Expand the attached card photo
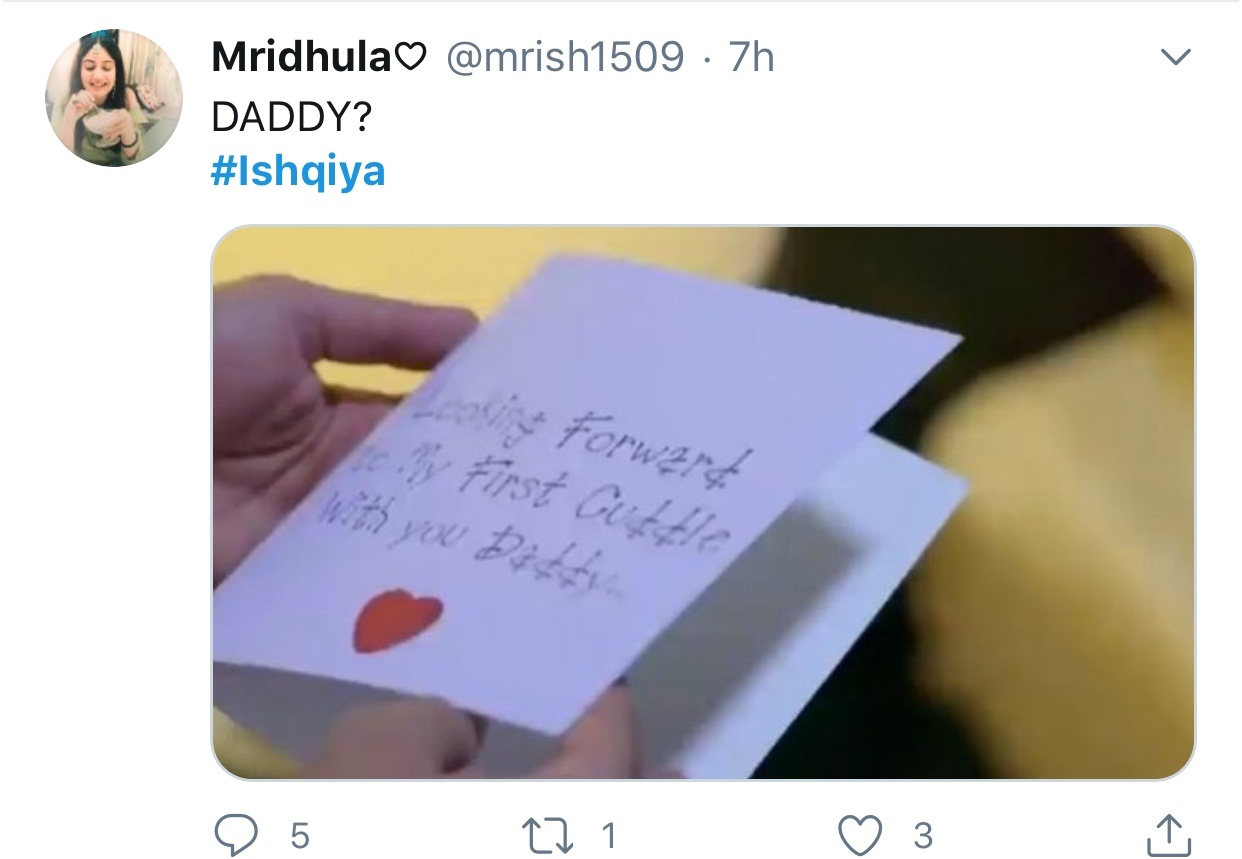Screen dimensions: 1242x859 click(x=703, y=503)
